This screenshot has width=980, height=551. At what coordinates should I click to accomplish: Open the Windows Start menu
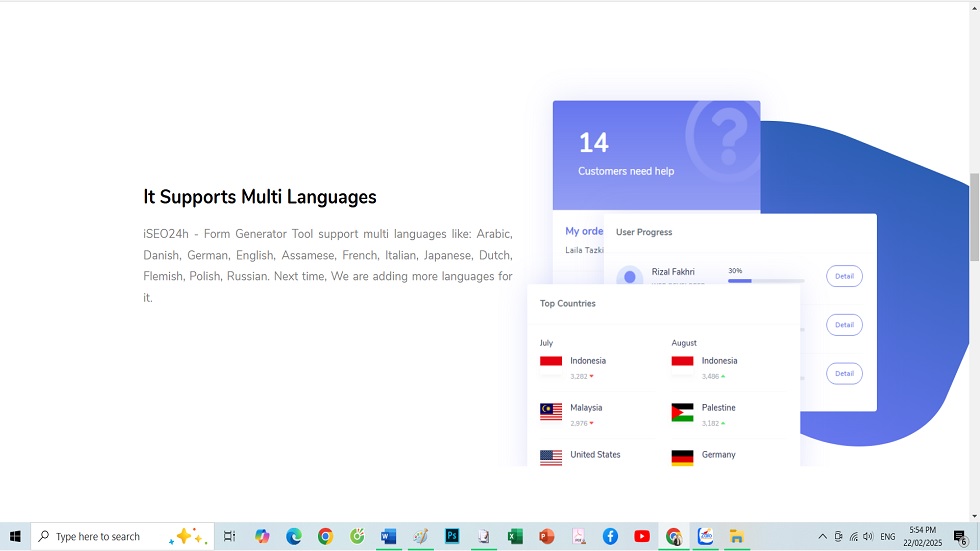(x=15, y=537)
